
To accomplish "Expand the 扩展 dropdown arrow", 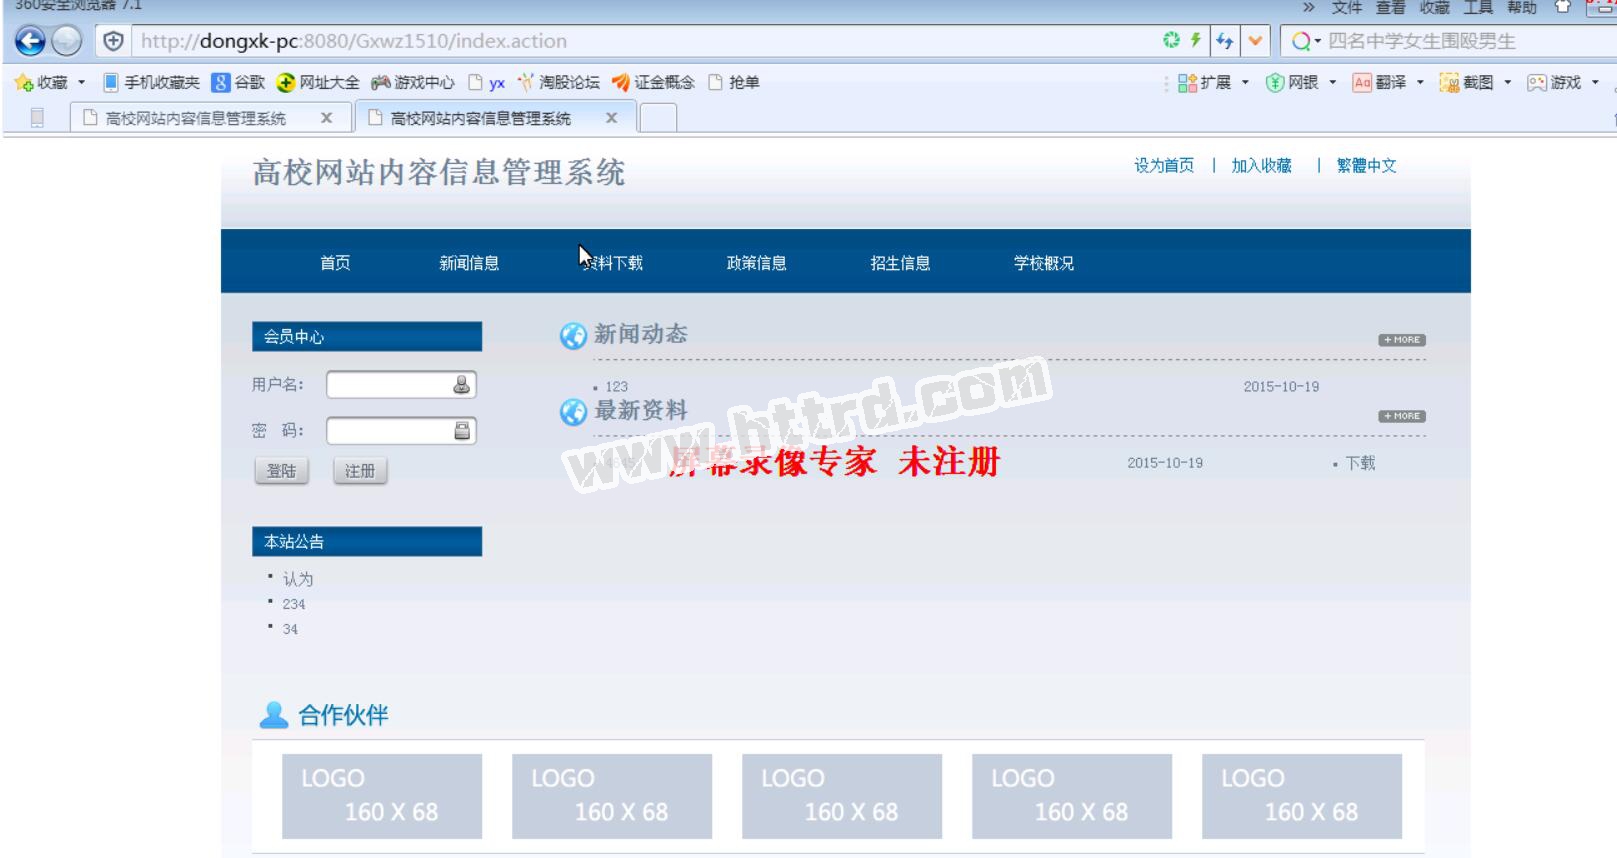I will (x=1245, y=82).
